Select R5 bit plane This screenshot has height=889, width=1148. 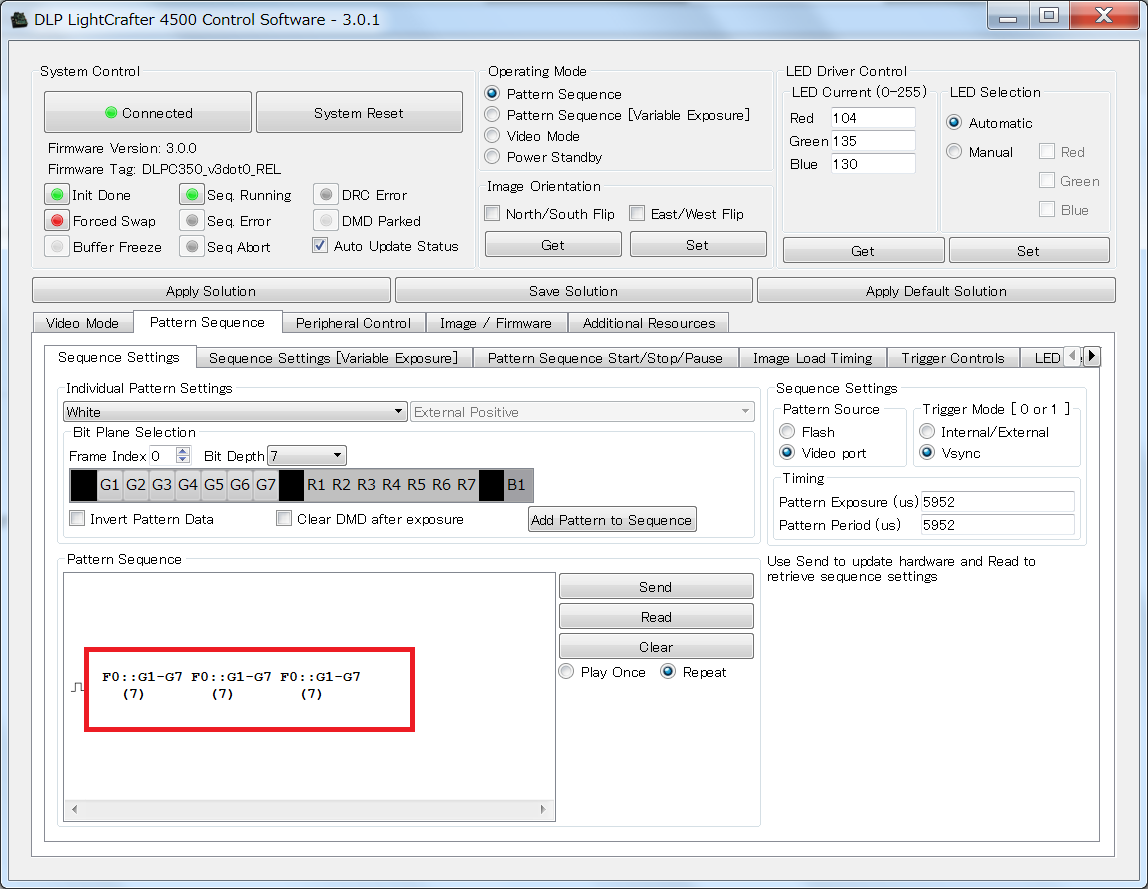417,485
